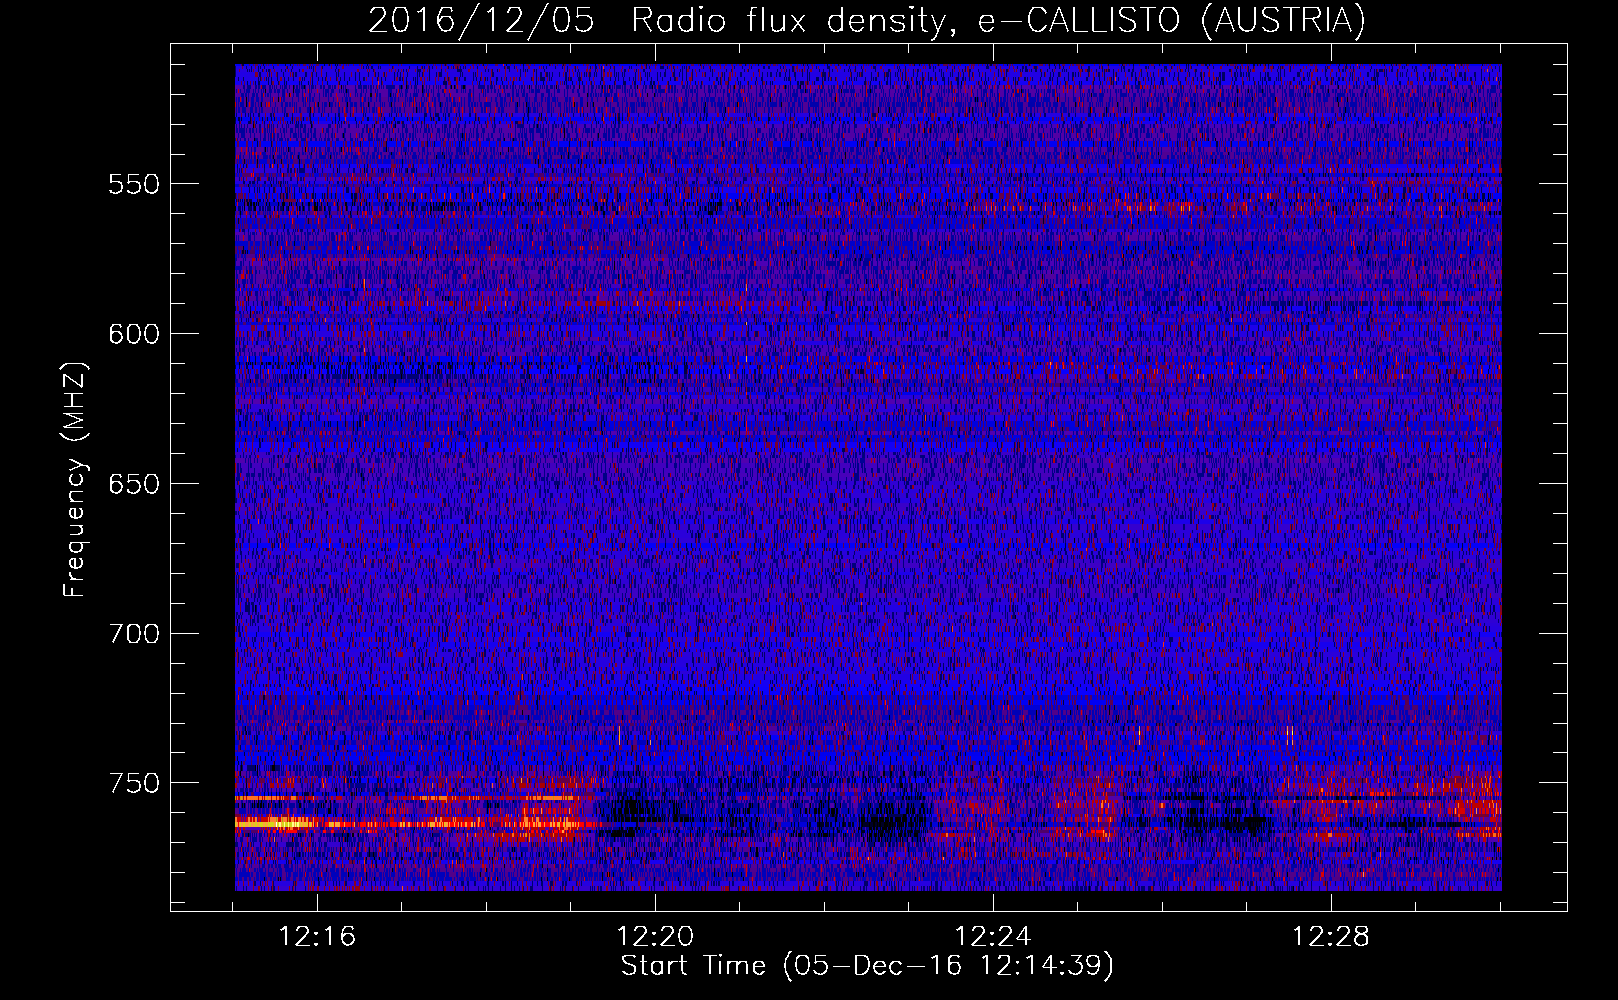Click the 700 frequency tick label
Screen dimensions: 1618x1000
[134, 633]
